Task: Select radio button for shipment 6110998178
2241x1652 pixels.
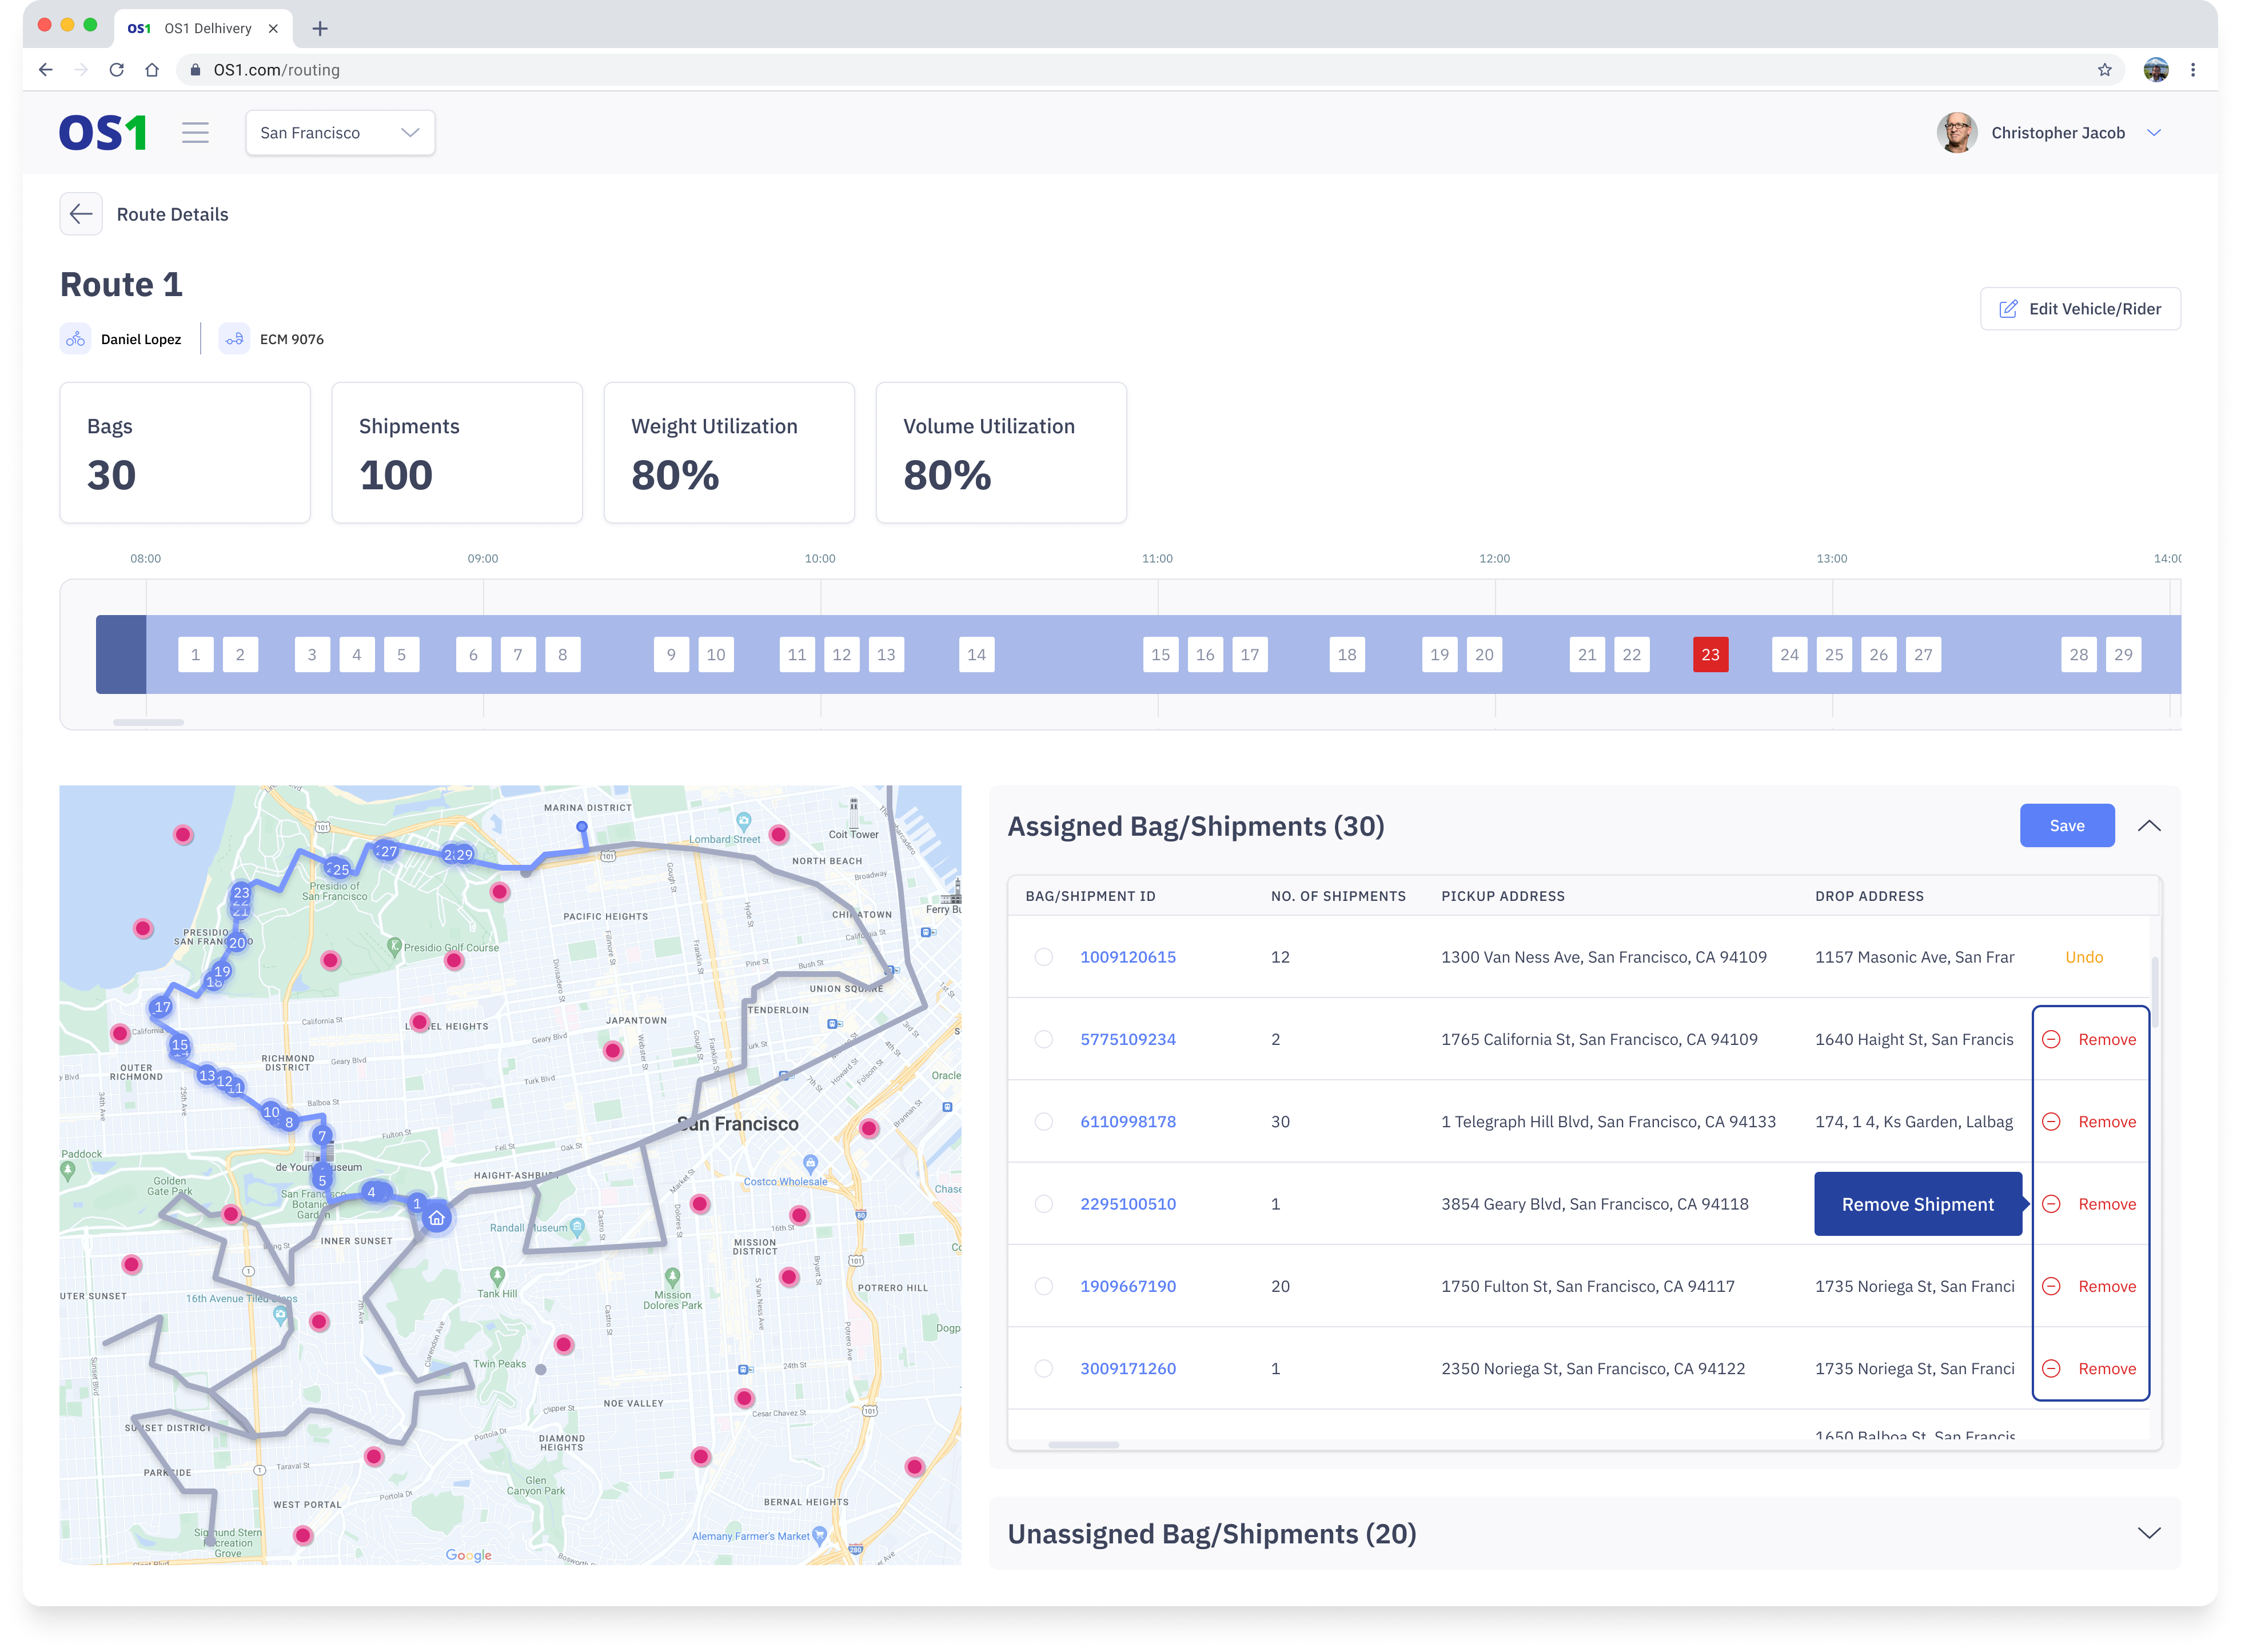Action: (1043, 1122)
